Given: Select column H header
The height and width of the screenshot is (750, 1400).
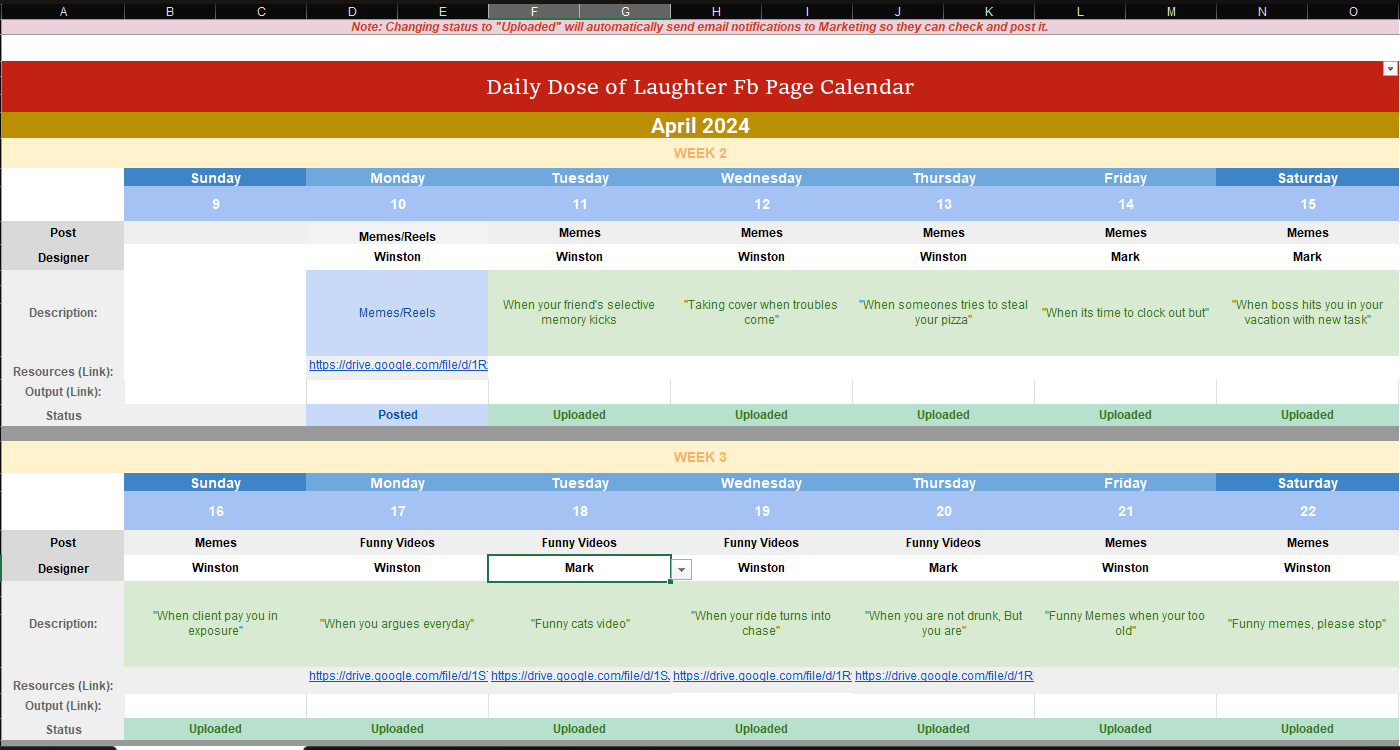Looking at the screenshot, I should (716, 11).
